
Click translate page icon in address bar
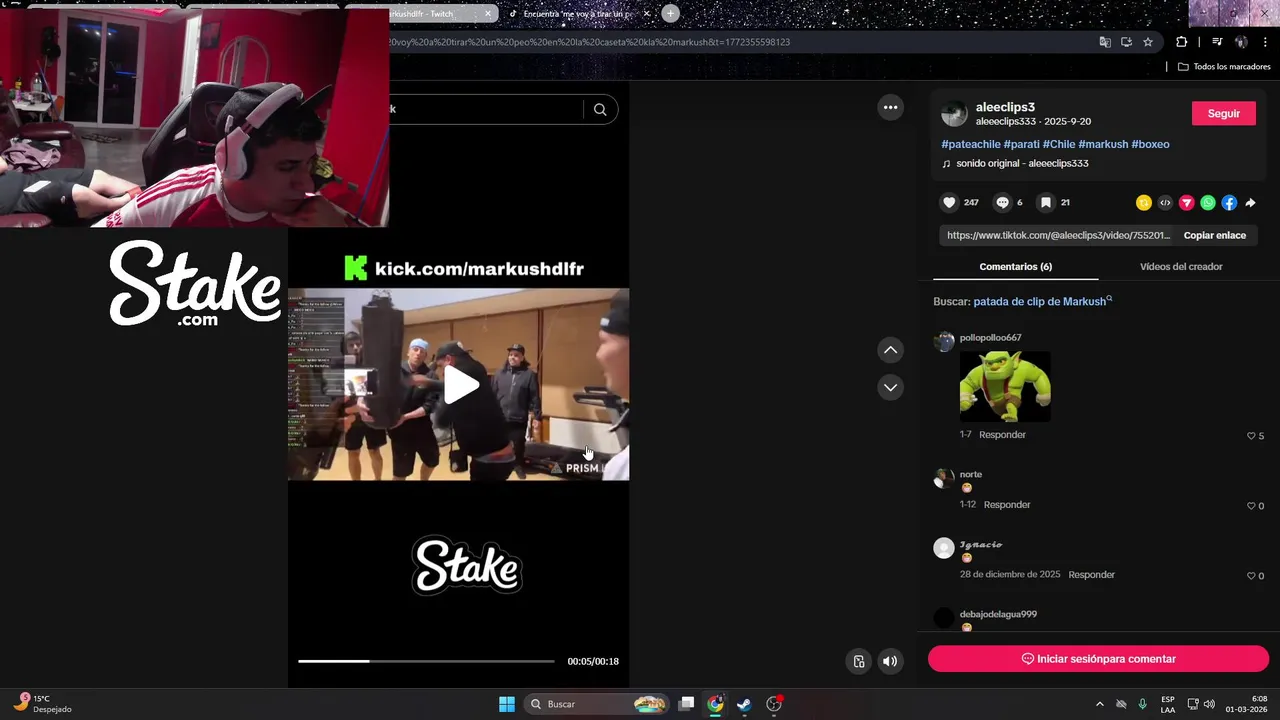[x=1104, y=42]
